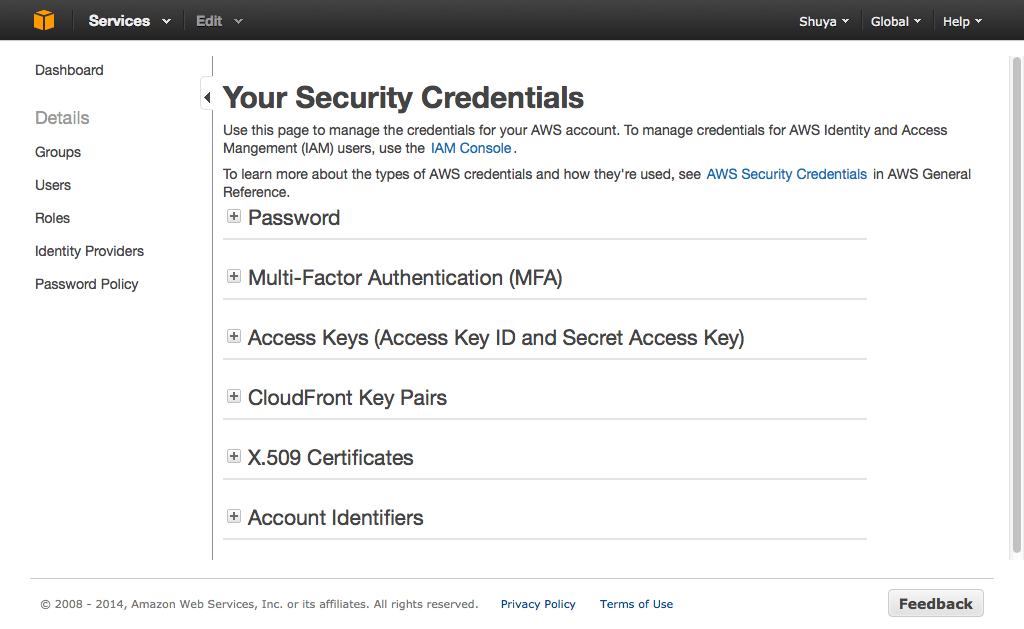This screenshot has width=1024, height=629.
Task: Expand CloudFront Key Pairs plus icon
Action: [x=234, y=397]
